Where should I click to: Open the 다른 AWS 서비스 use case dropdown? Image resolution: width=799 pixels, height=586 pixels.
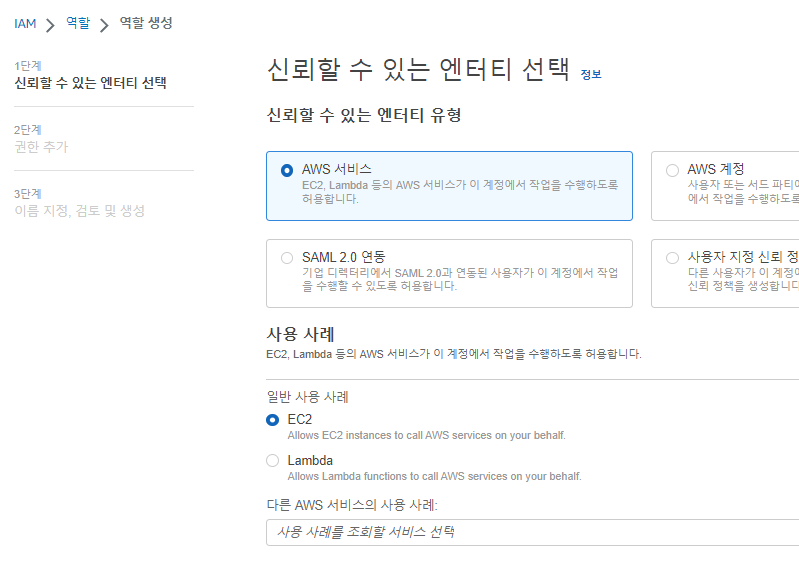(x=532, y=532)
